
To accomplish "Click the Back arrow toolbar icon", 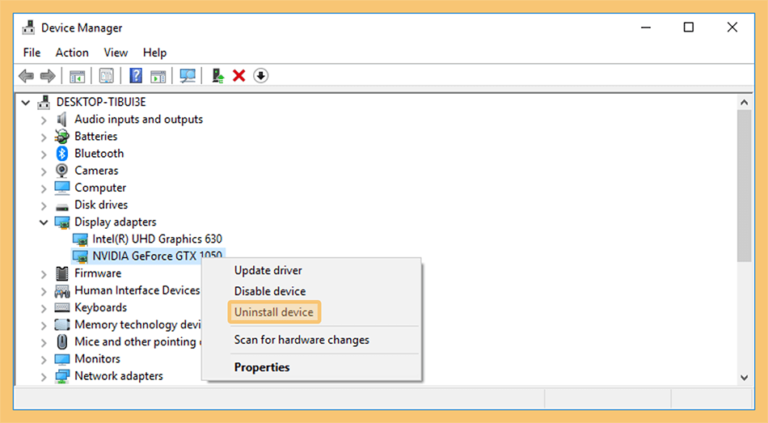I will click(26, 76).
